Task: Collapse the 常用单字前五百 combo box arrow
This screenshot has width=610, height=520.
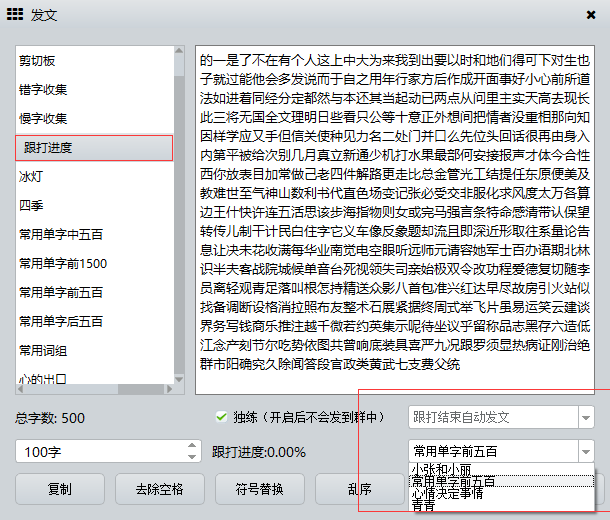Action: [586, 452]
